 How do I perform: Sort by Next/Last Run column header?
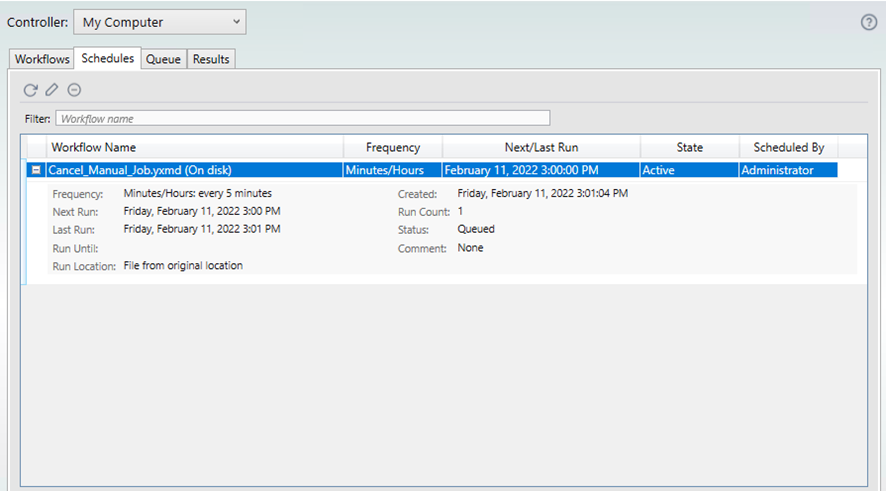point(541,147)
